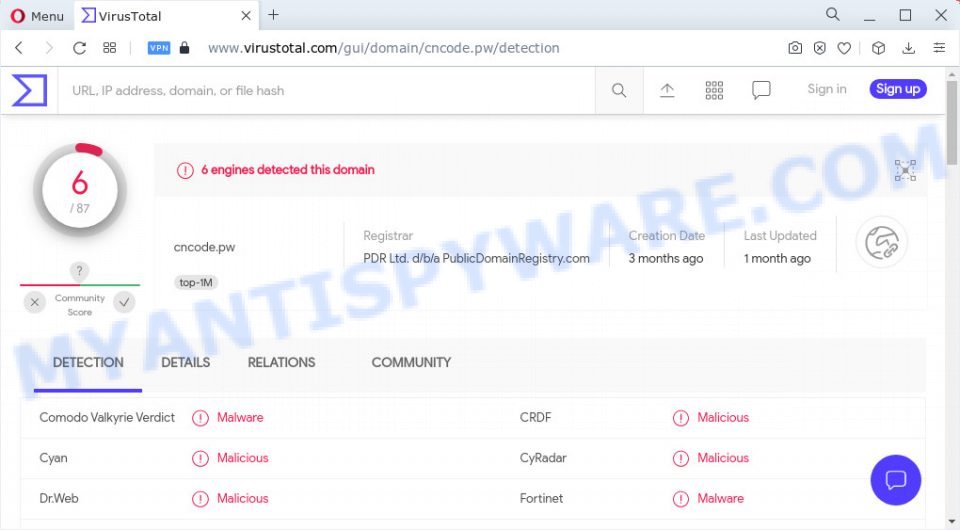Open the Opera Menu button
960x530 pixels.
coord(37,16)
